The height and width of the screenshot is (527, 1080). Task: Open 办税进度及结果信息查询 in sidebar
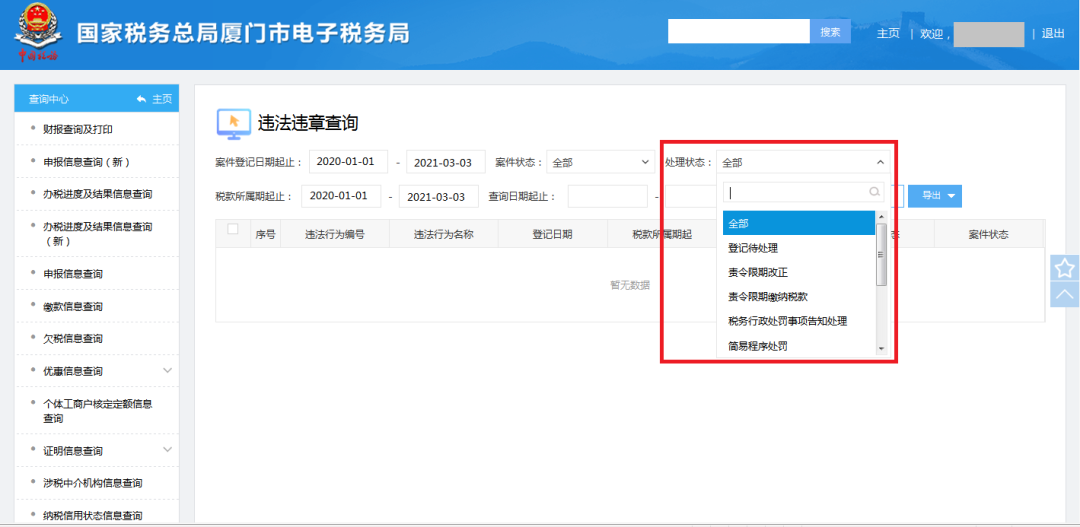[x=96, y=194]
